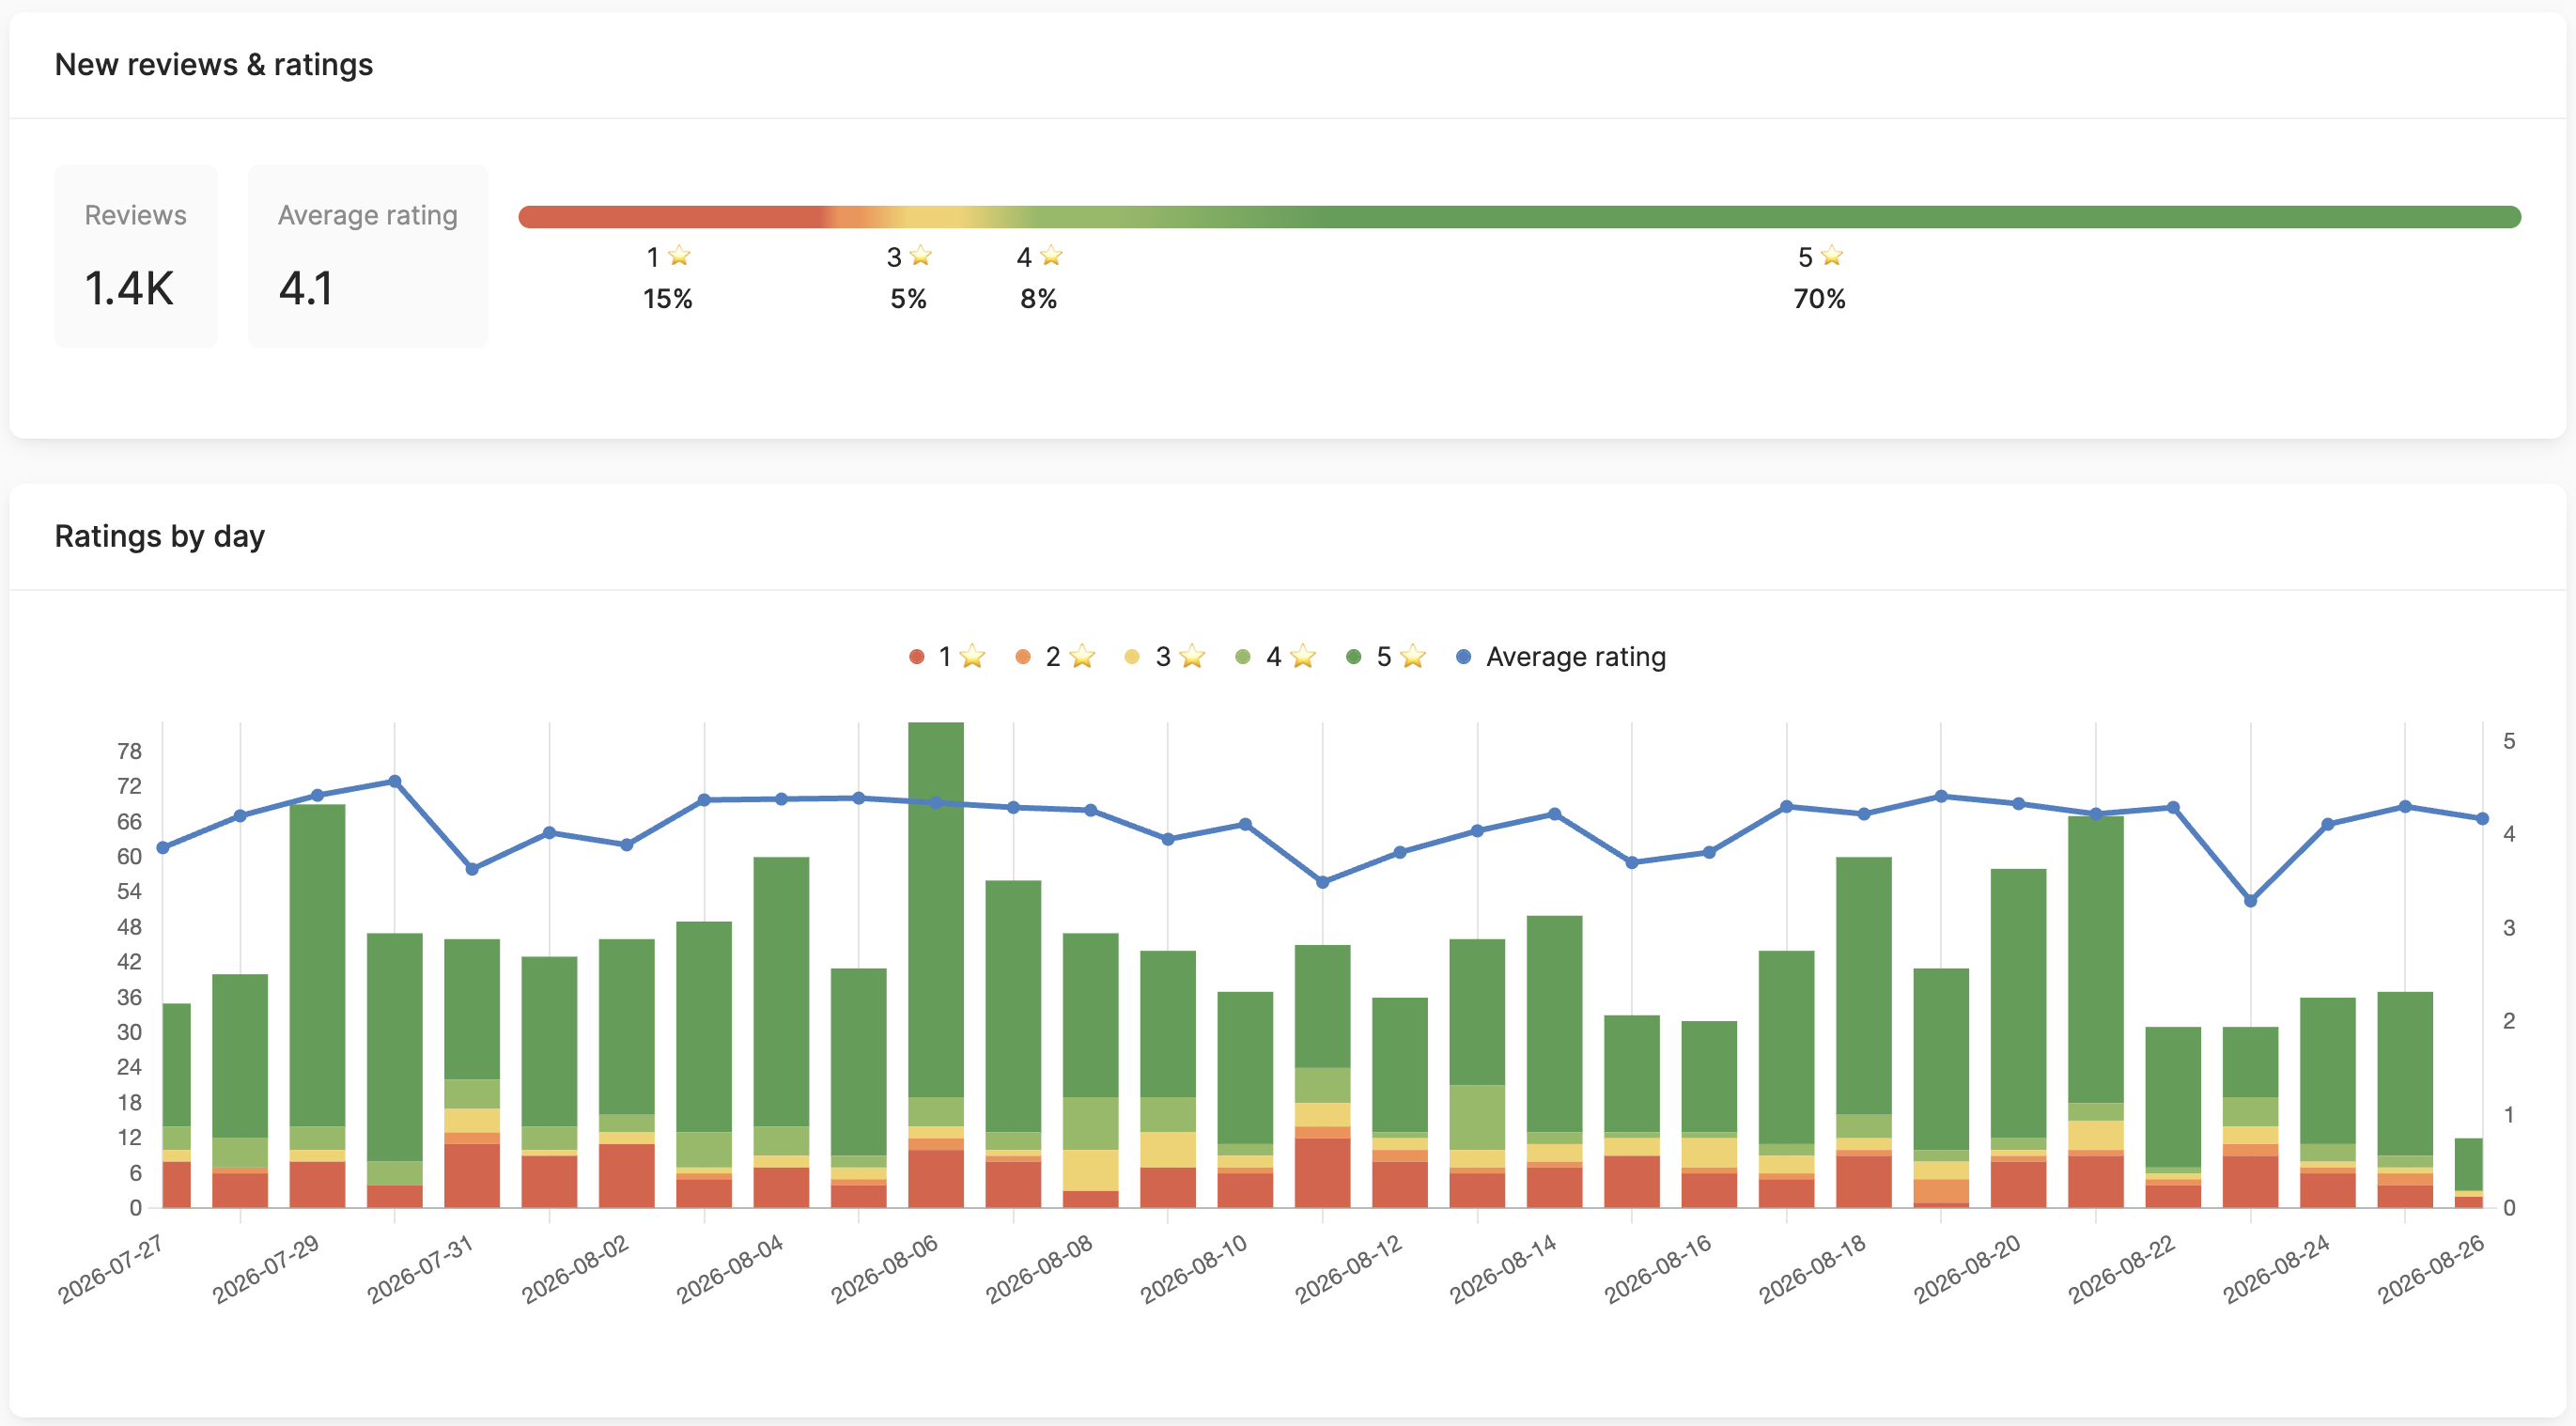2576x1426 pixels.
Task: Click the left y-axis value 78
Action: (x=130, y=751)
